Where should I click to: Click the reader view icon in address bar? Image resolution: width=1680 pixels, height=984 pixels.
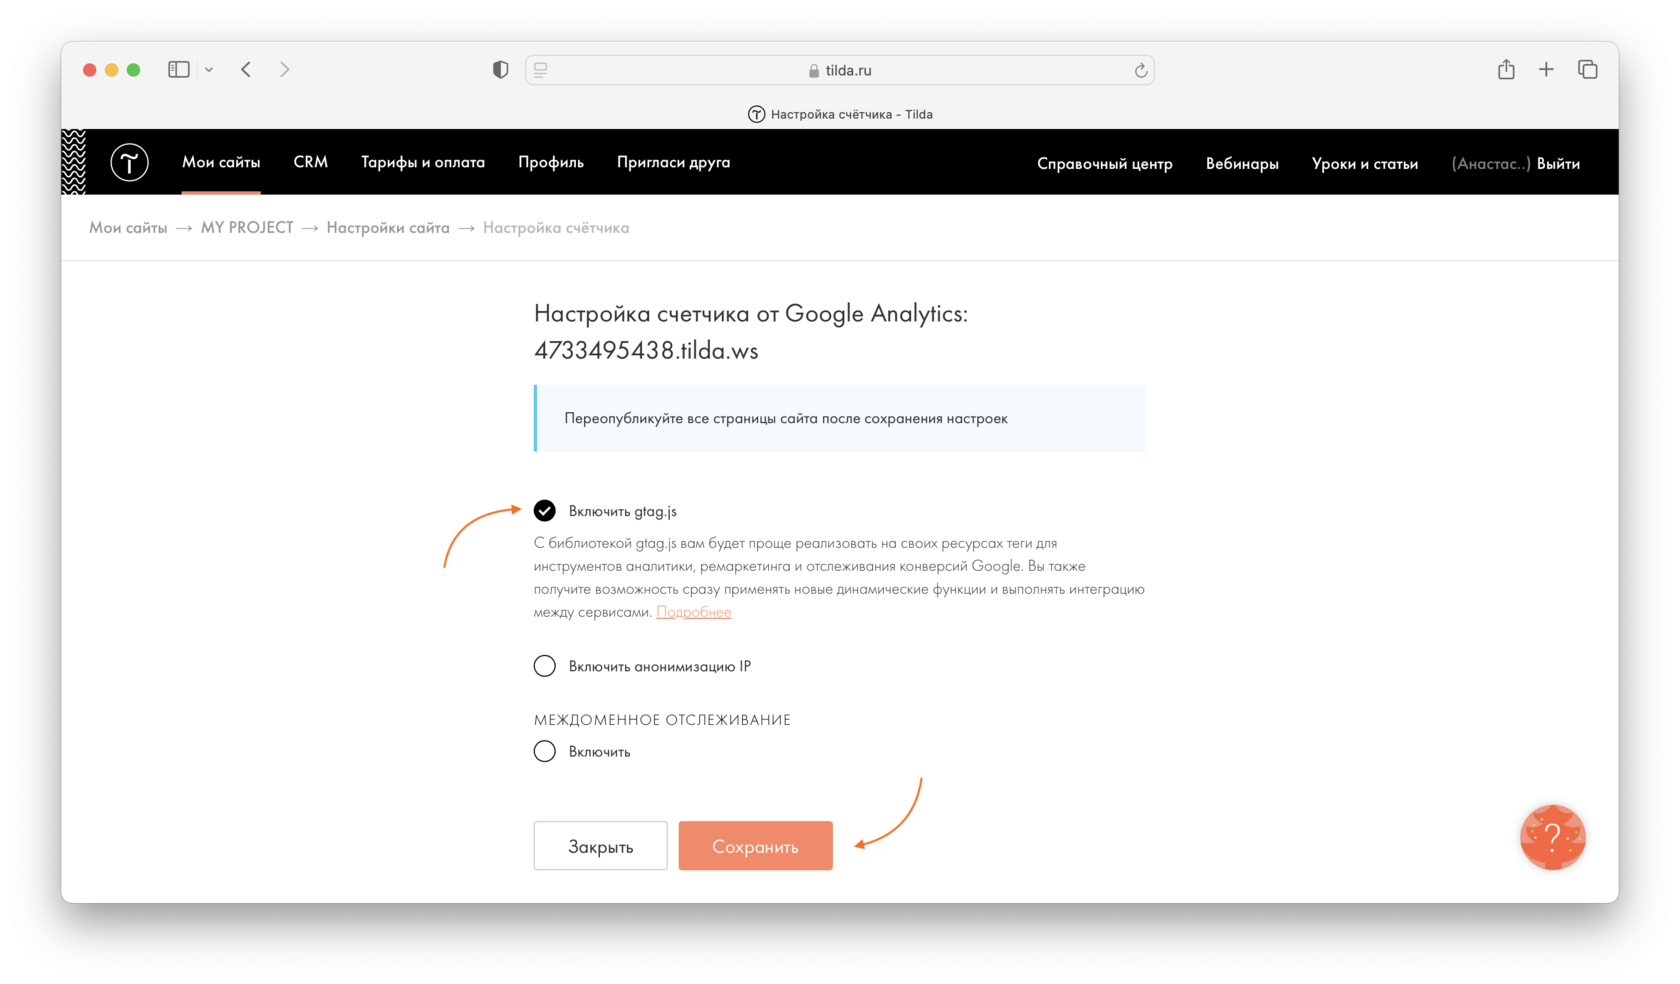pyautogui.click(x=541, y=70)
